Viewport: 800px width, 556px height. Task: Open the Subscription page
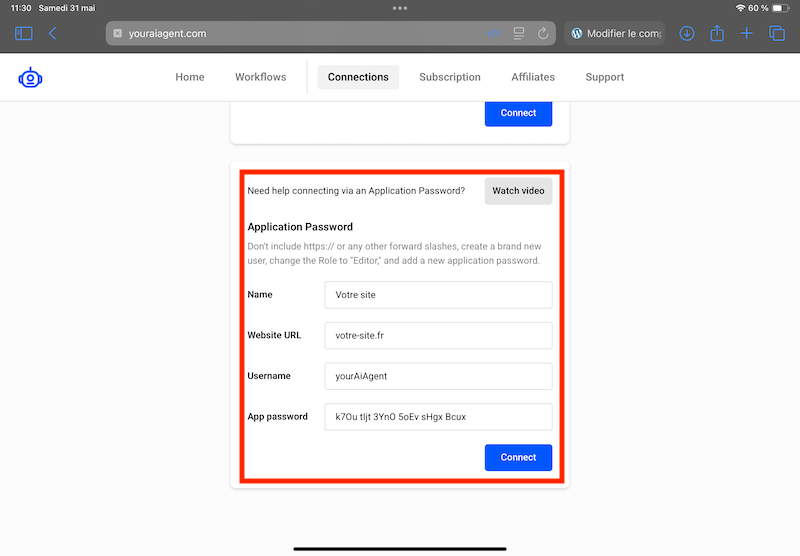pyautogui.click(x=450, y=77)
